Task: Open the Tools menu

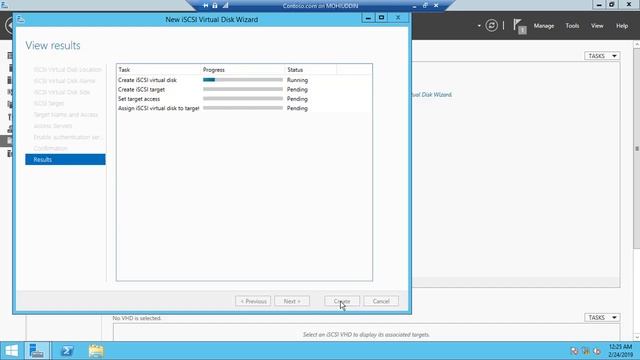Action: click(572, 26)
